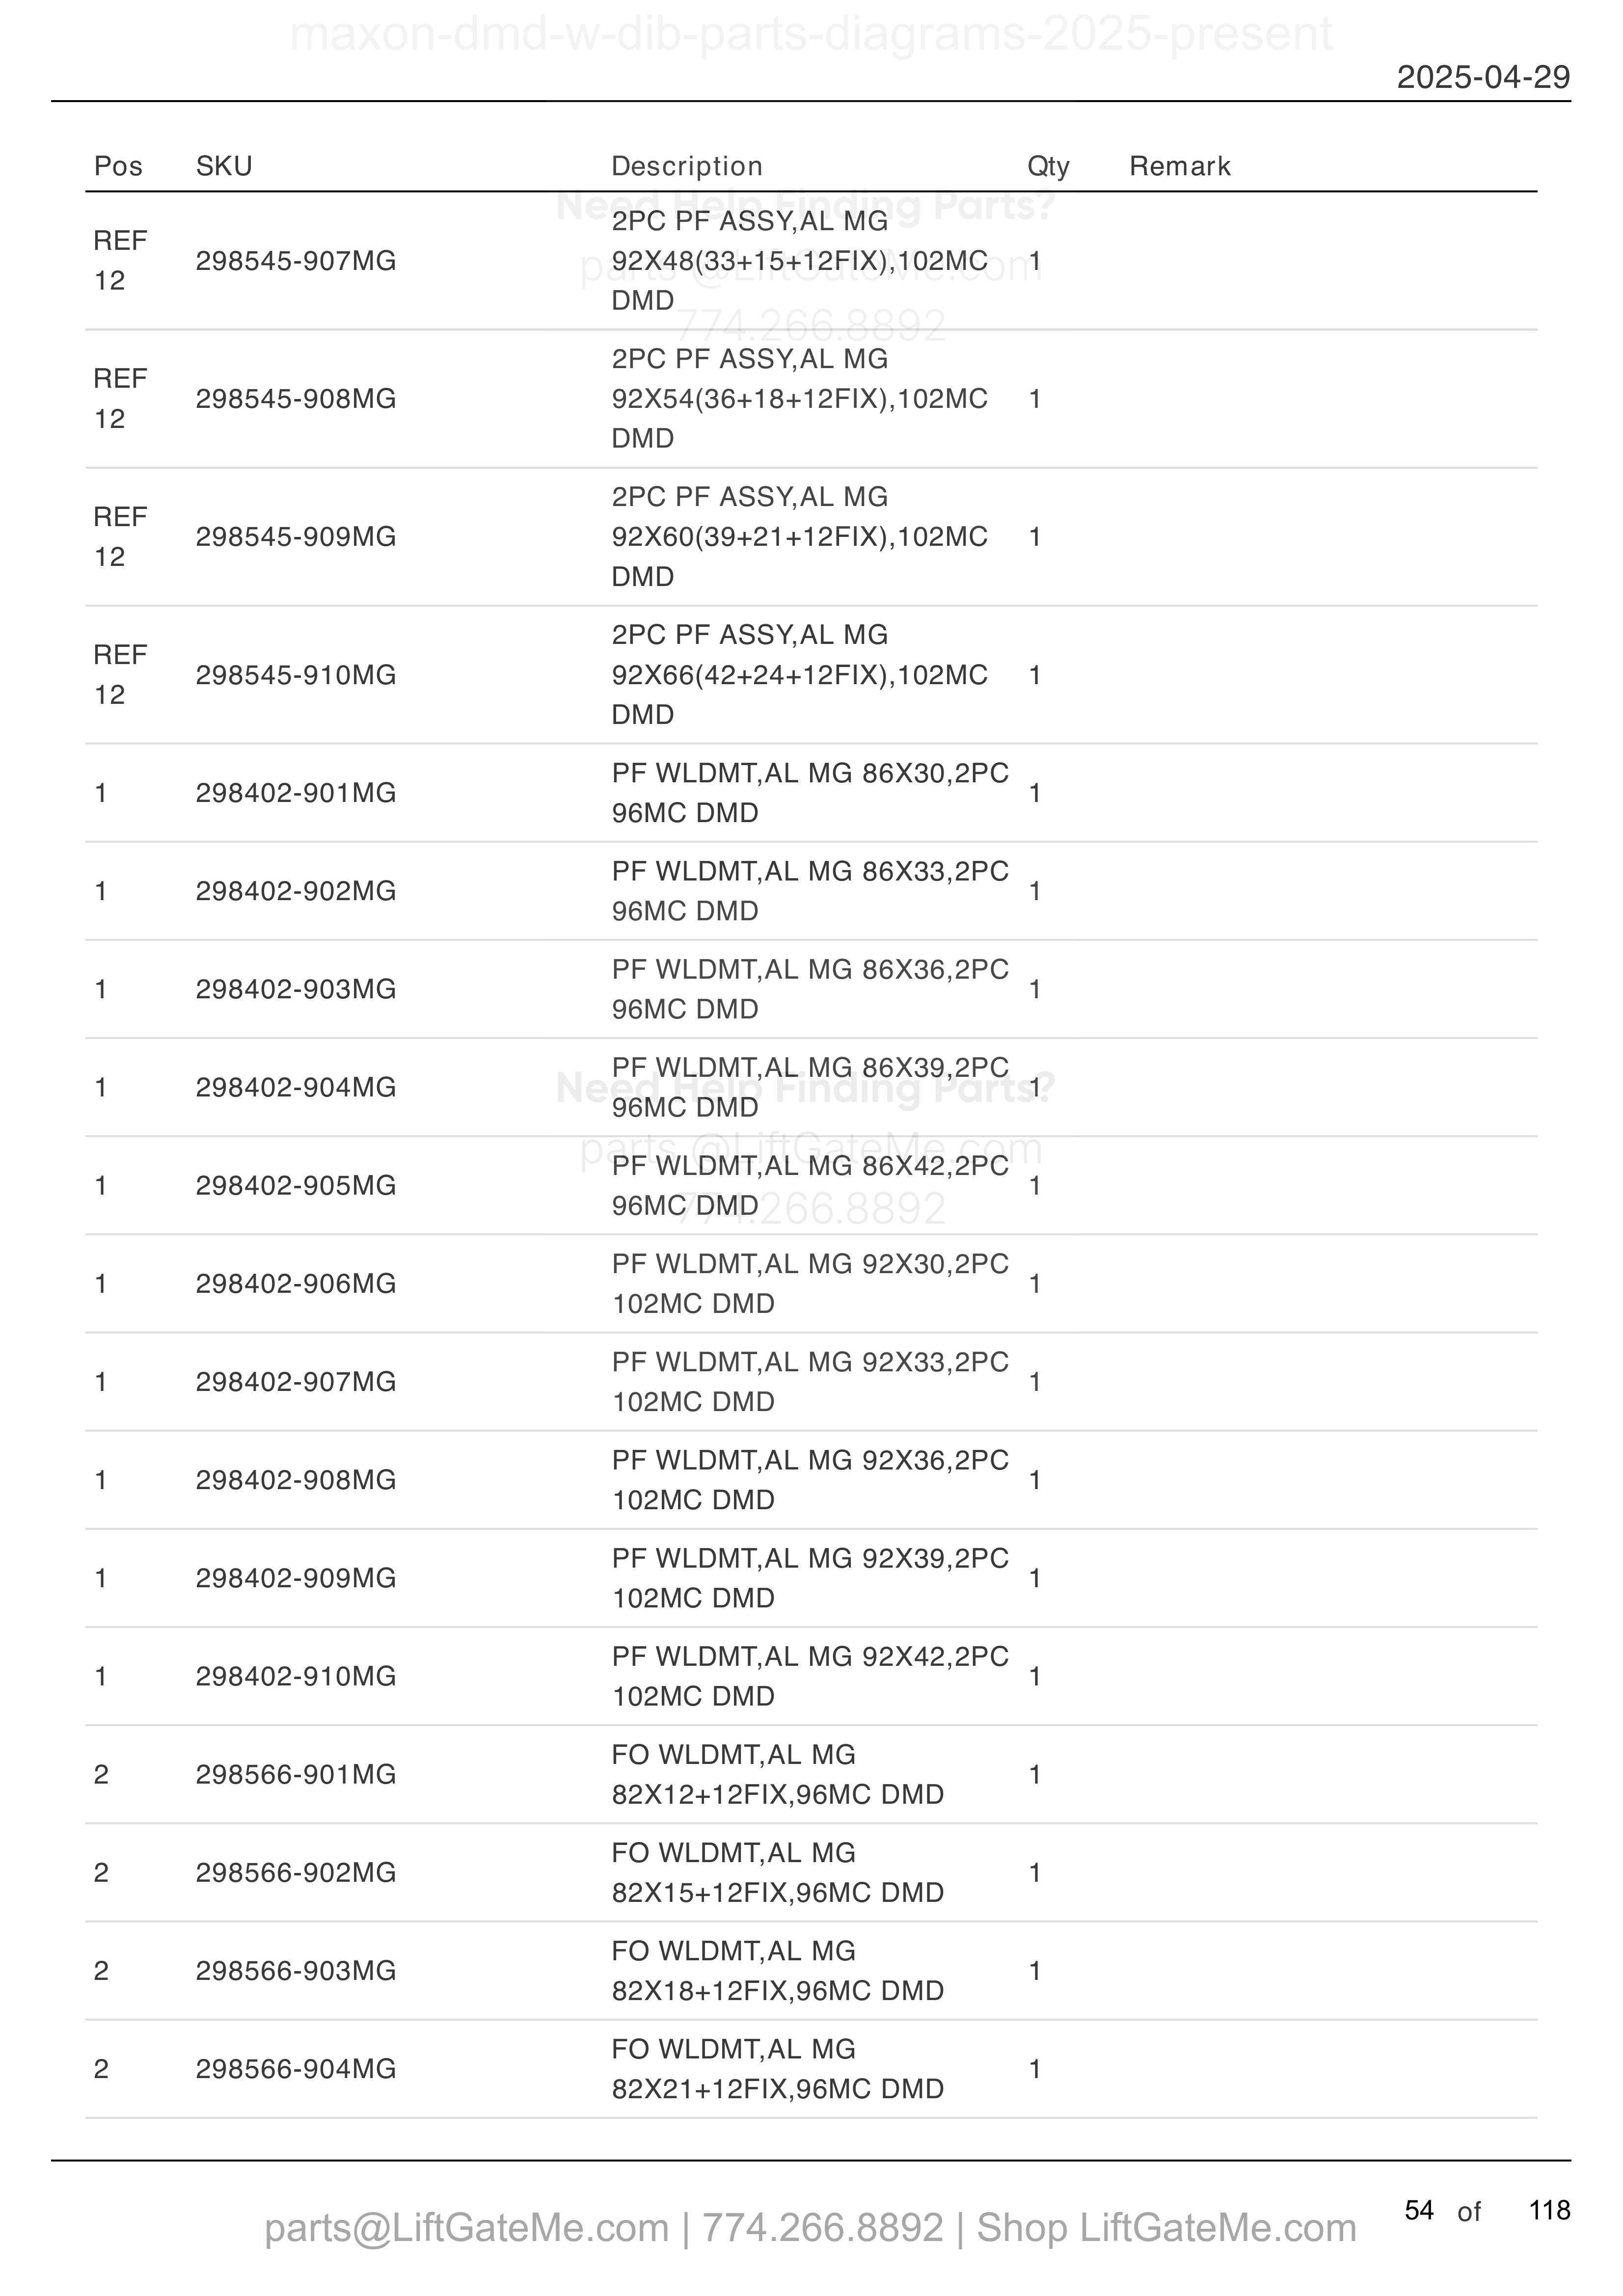Click the 2025-04-29 date at top

click(1483, 77)
